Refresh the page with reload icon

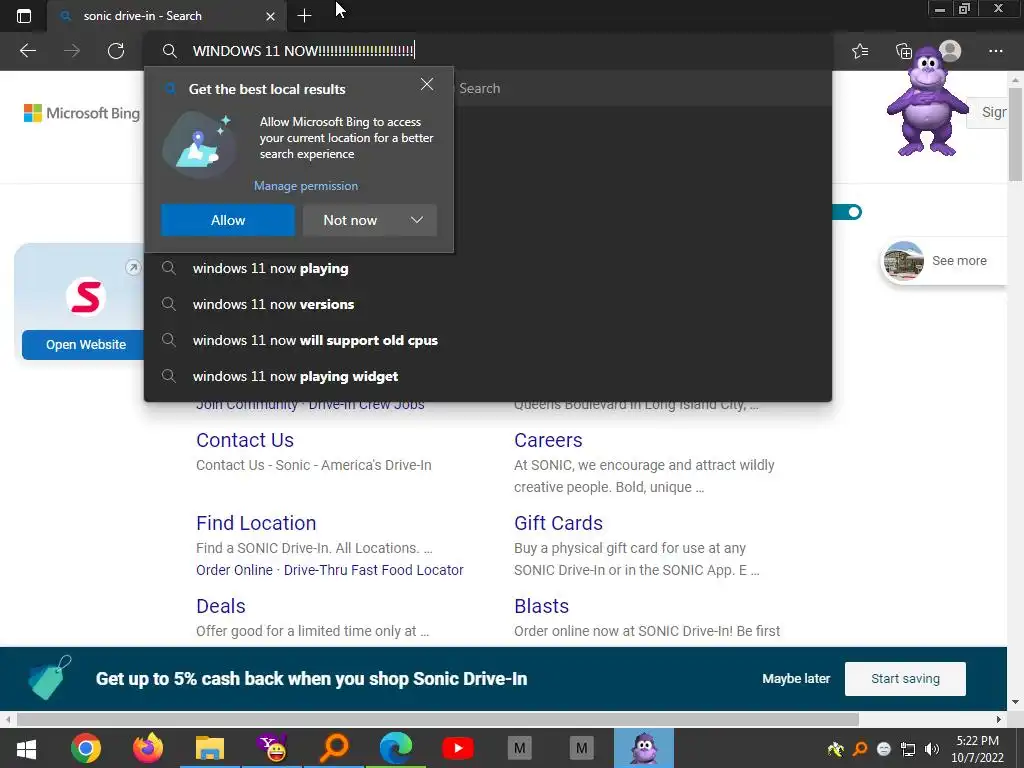[116, 51]
